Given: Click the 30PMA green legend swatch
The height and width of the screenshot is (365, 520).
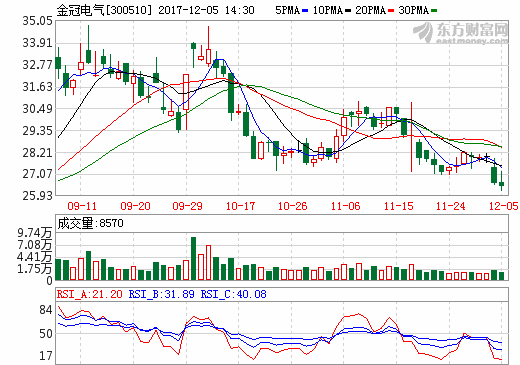Looking at the screenshot, I should (434, 11).
